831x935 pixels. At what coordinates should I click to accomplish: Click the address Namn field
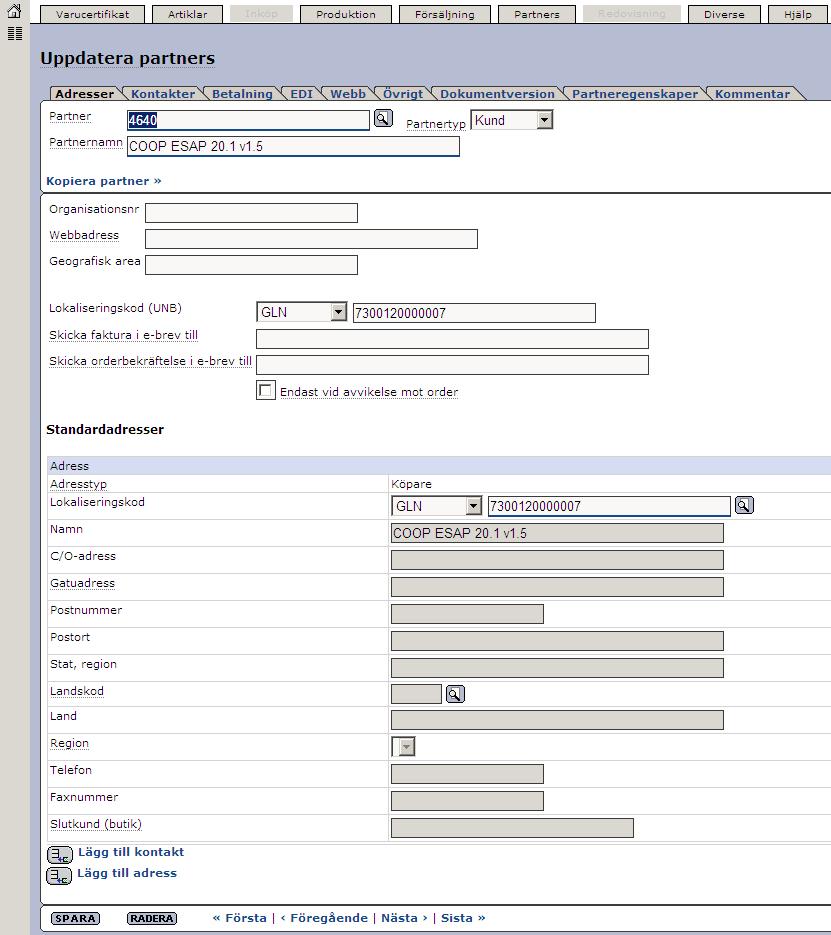[x=557, y=533]
